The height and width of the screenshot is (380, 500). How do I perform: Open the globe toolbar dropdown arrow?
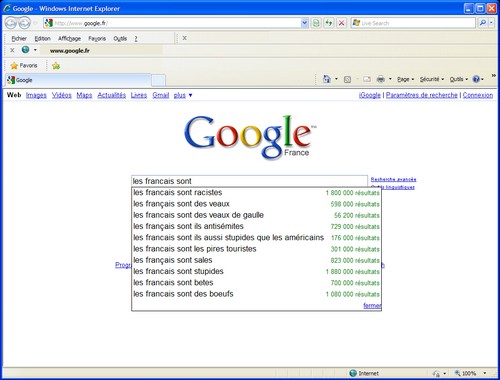35,50
